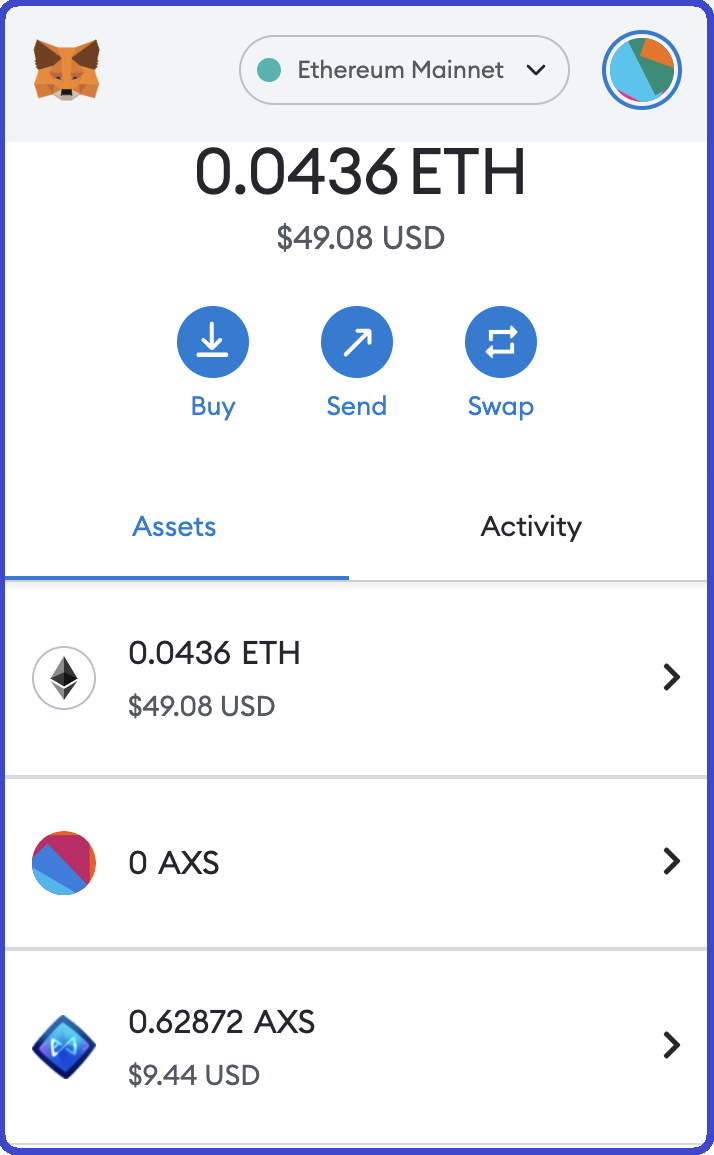Open the account avatar menu
The width and height of the screenshot is (714, 1155).
click(x=642, y=70)
